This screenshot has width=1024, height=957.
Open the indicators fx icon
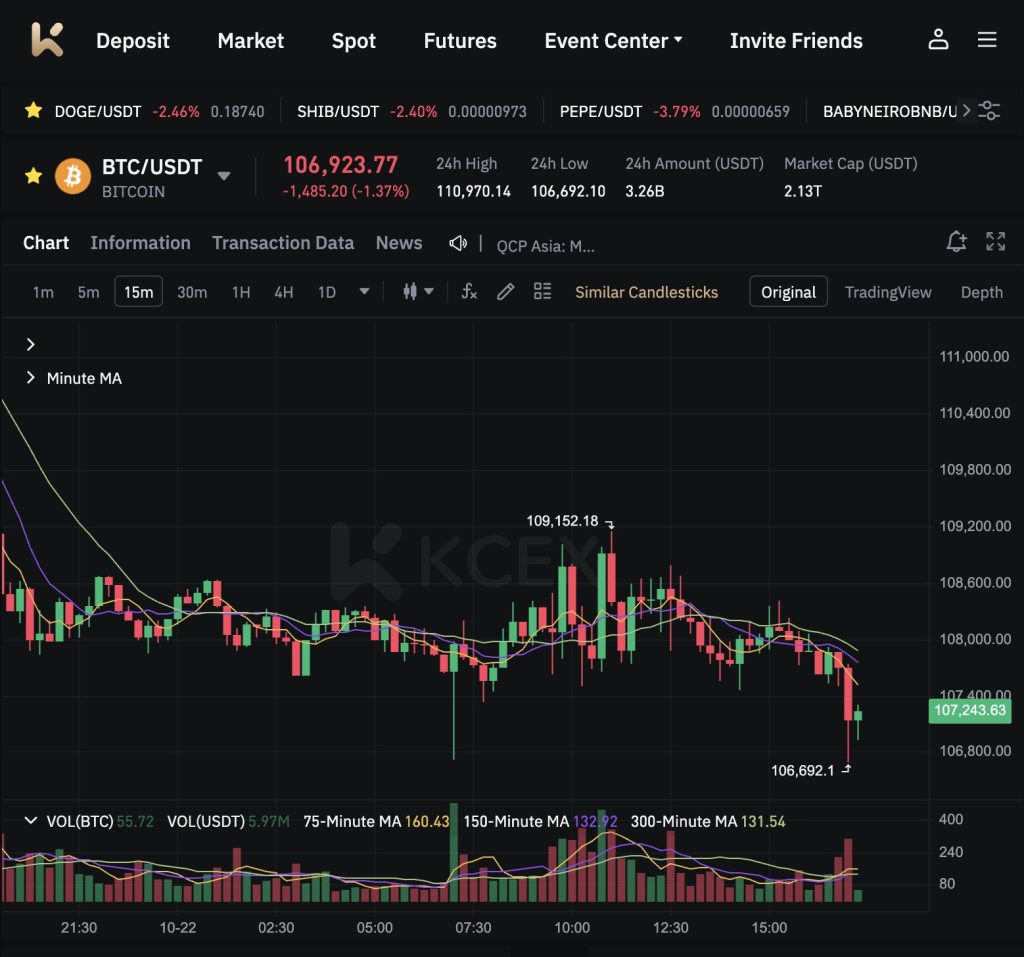468,291
